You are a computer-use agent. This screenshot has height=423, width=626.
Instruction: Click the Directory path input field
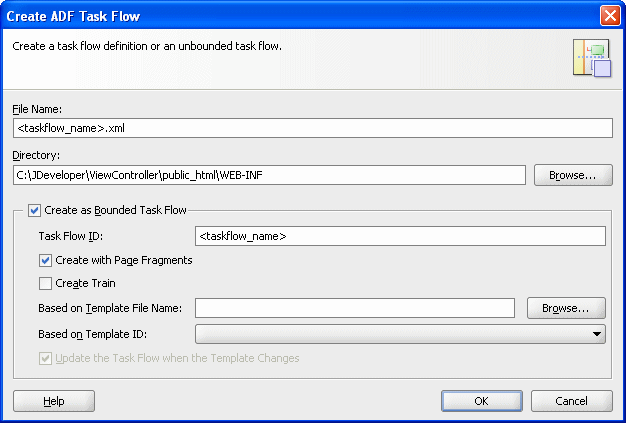(269, 175)
